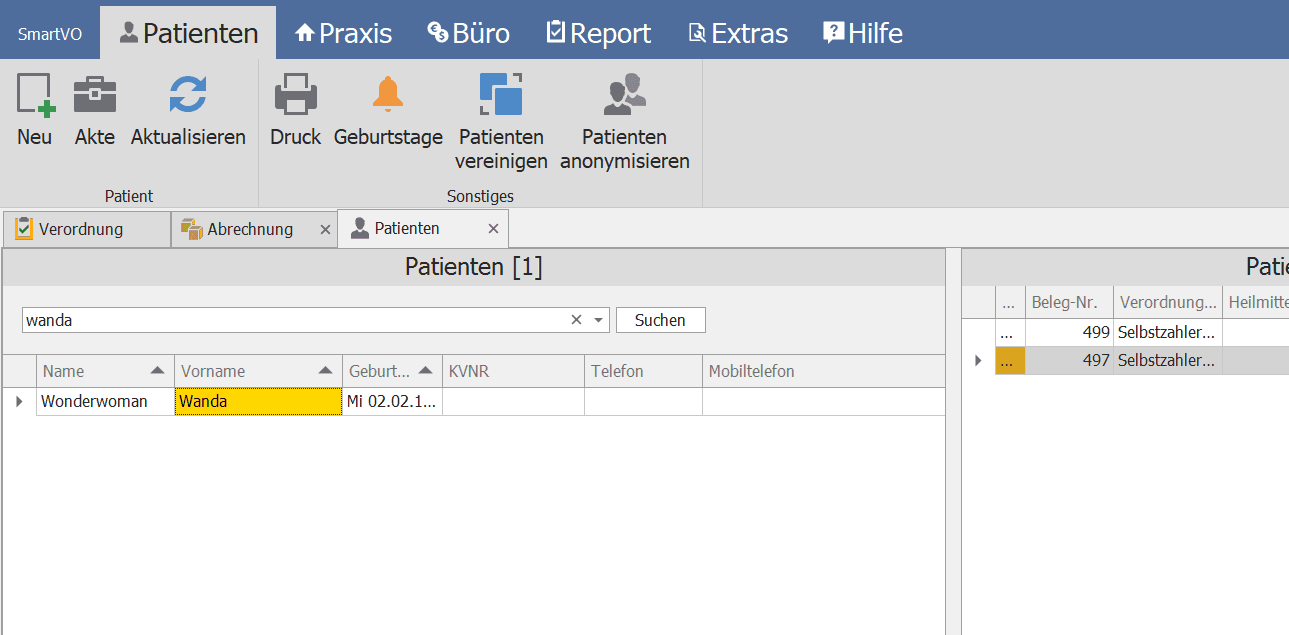Viewport: 1289px width, 635px height.
Task: Click the row indicator arrow for Beleg 497
Action: pos(978,360)
